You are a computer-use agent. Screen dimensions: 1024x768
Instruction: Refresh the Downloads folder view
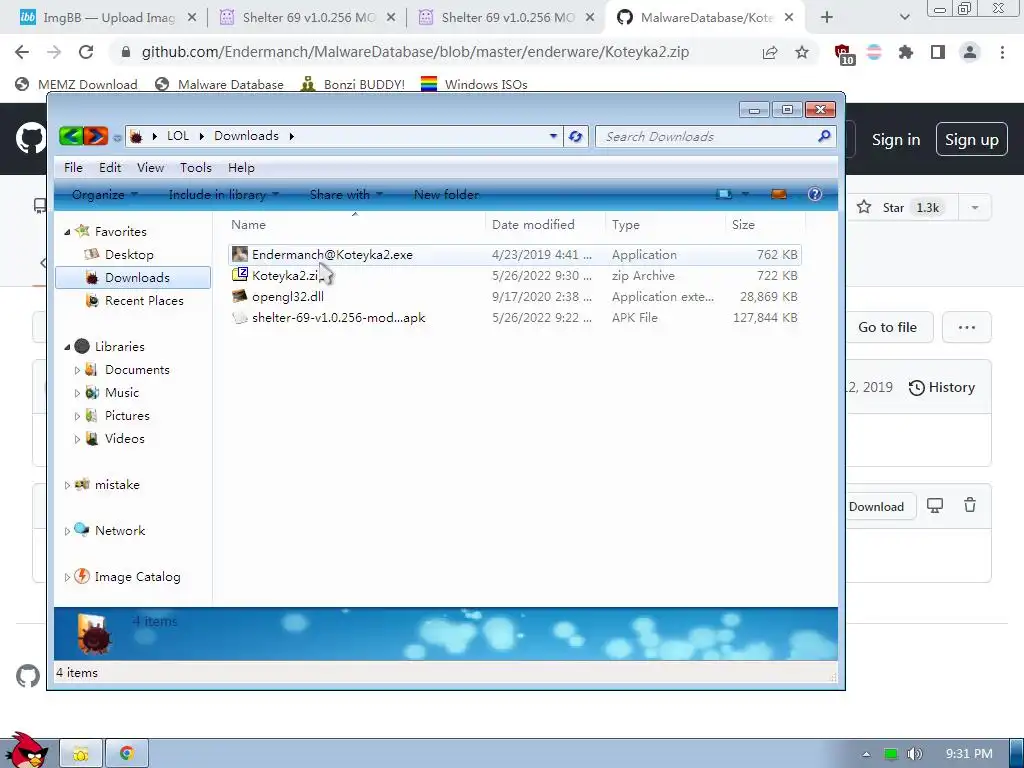coord(575,136)
